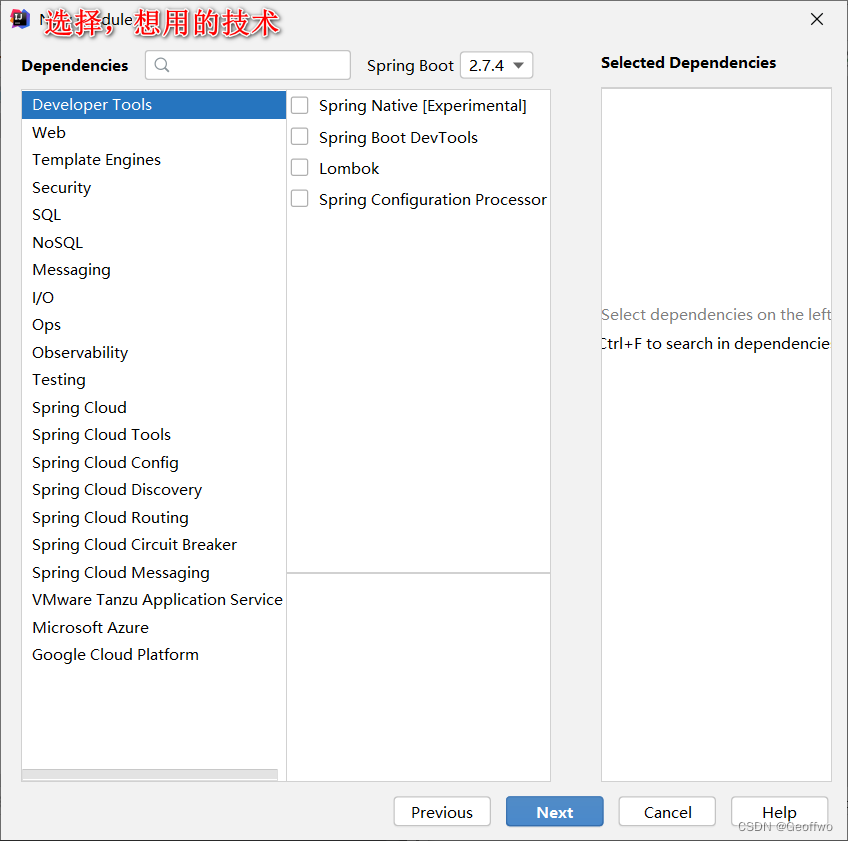Click the Previous button

442,811
